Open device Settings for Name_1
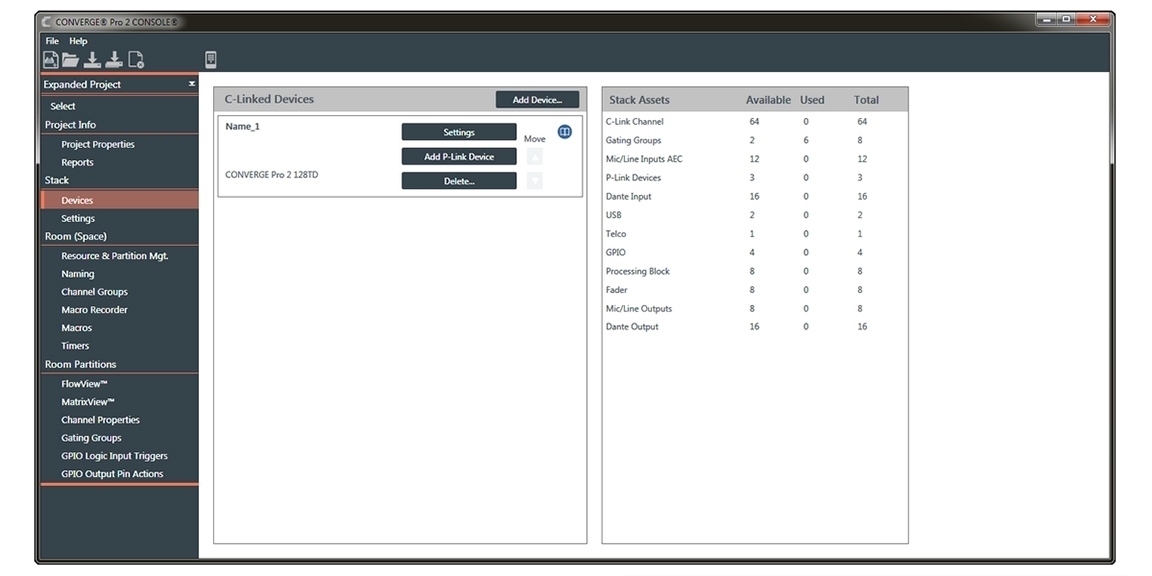1152x576 pixels. (x=459, y=132)
